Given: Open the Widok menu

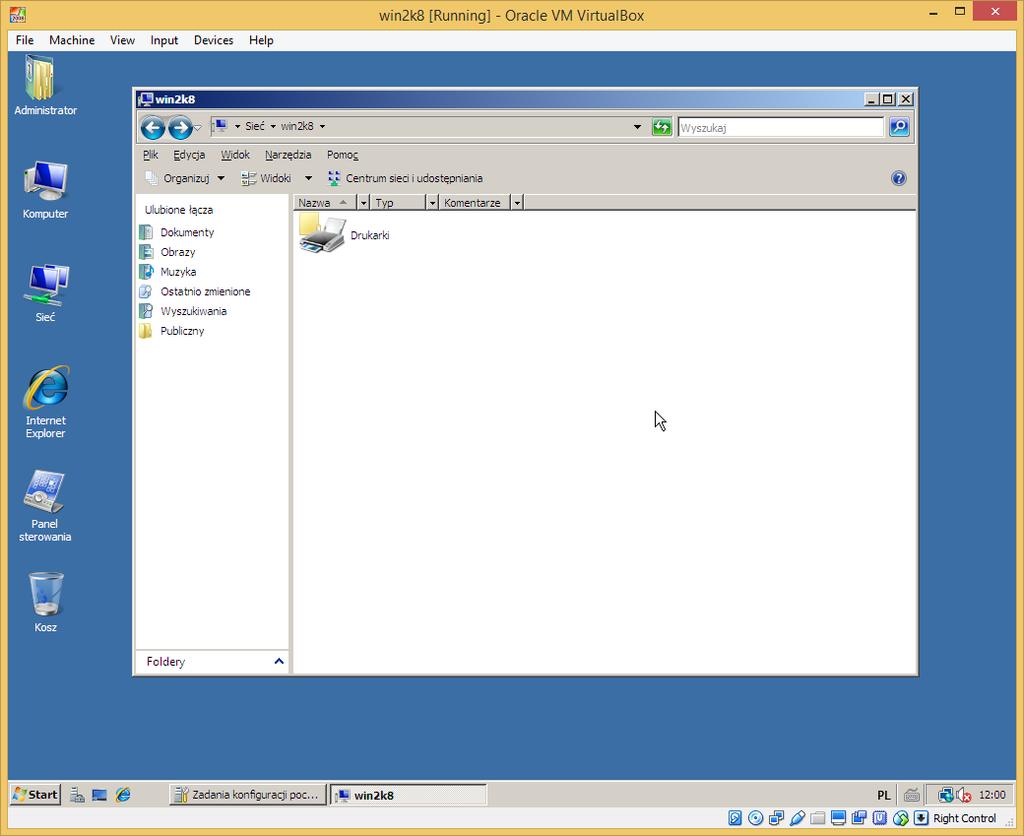Looking at the screenshot, I should [x=235, y=155].
